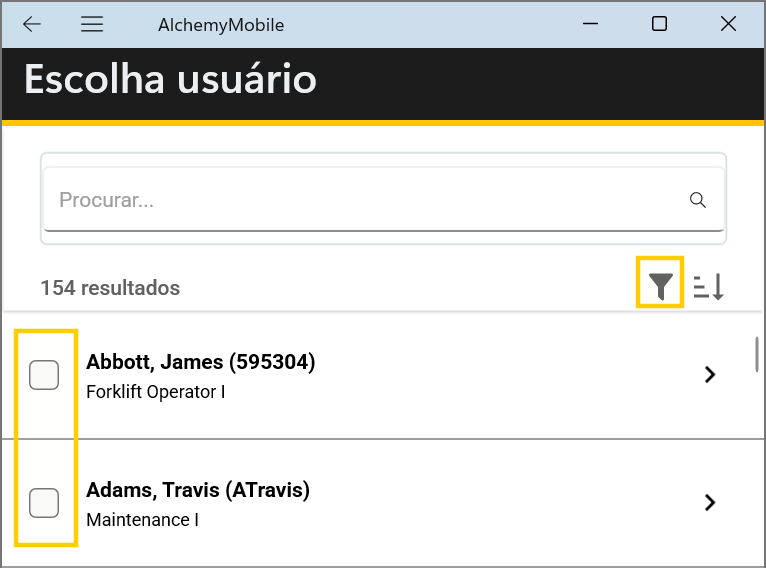Open Adams, Travis chevron arrow

point(710,502)
